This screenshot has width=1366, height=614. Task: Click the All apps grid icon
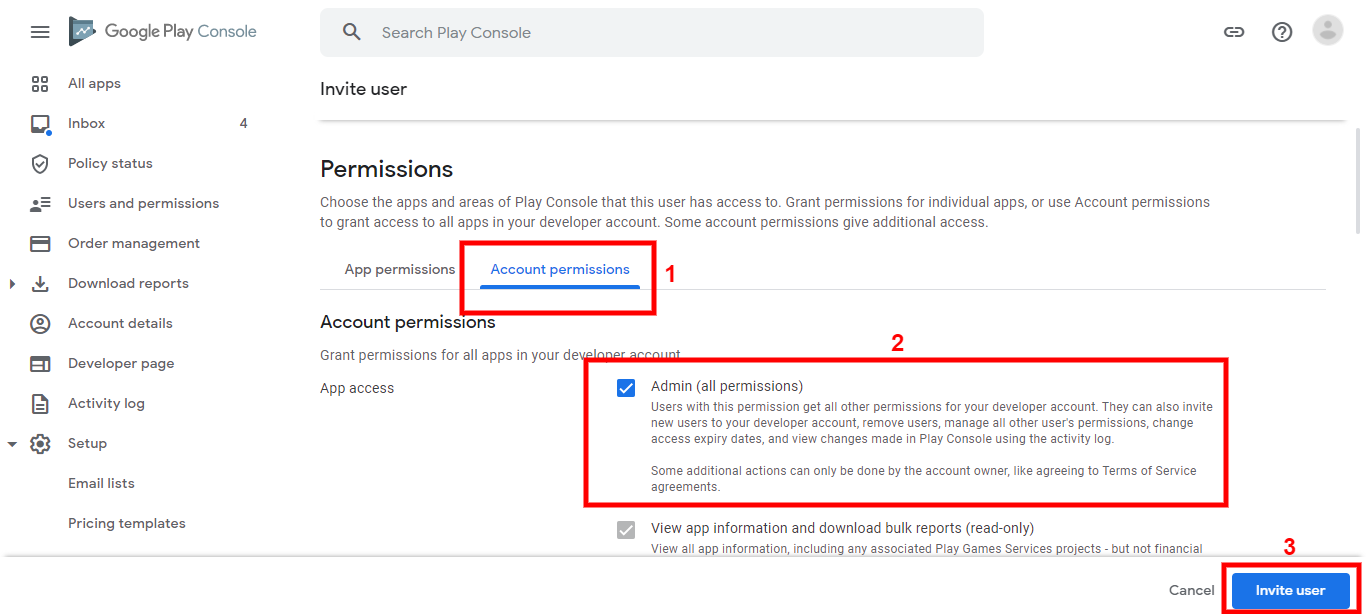(x=40, y=84)
